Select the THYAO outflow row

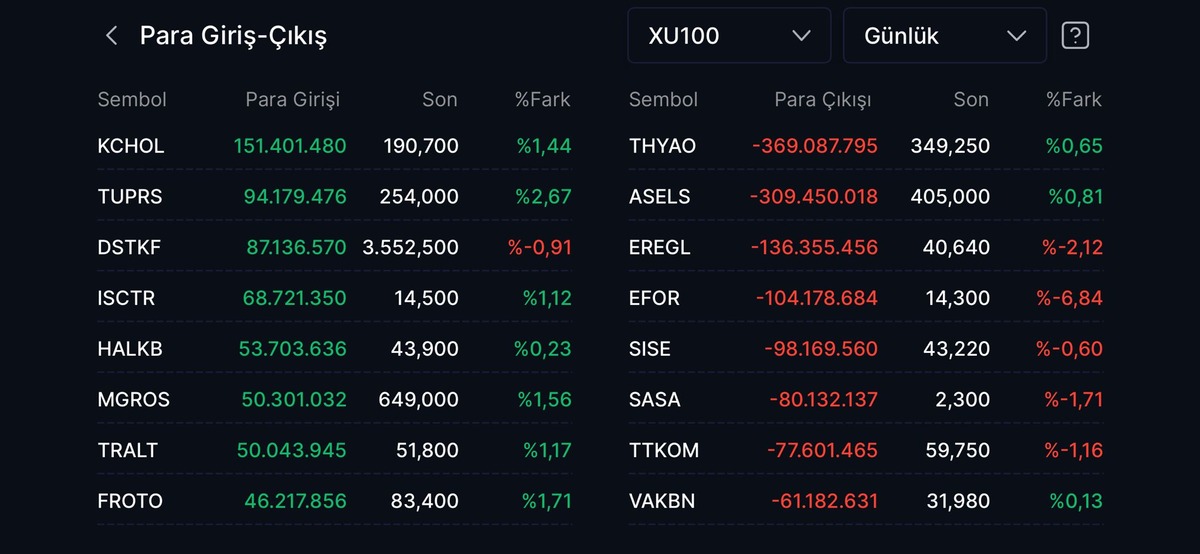866,146
